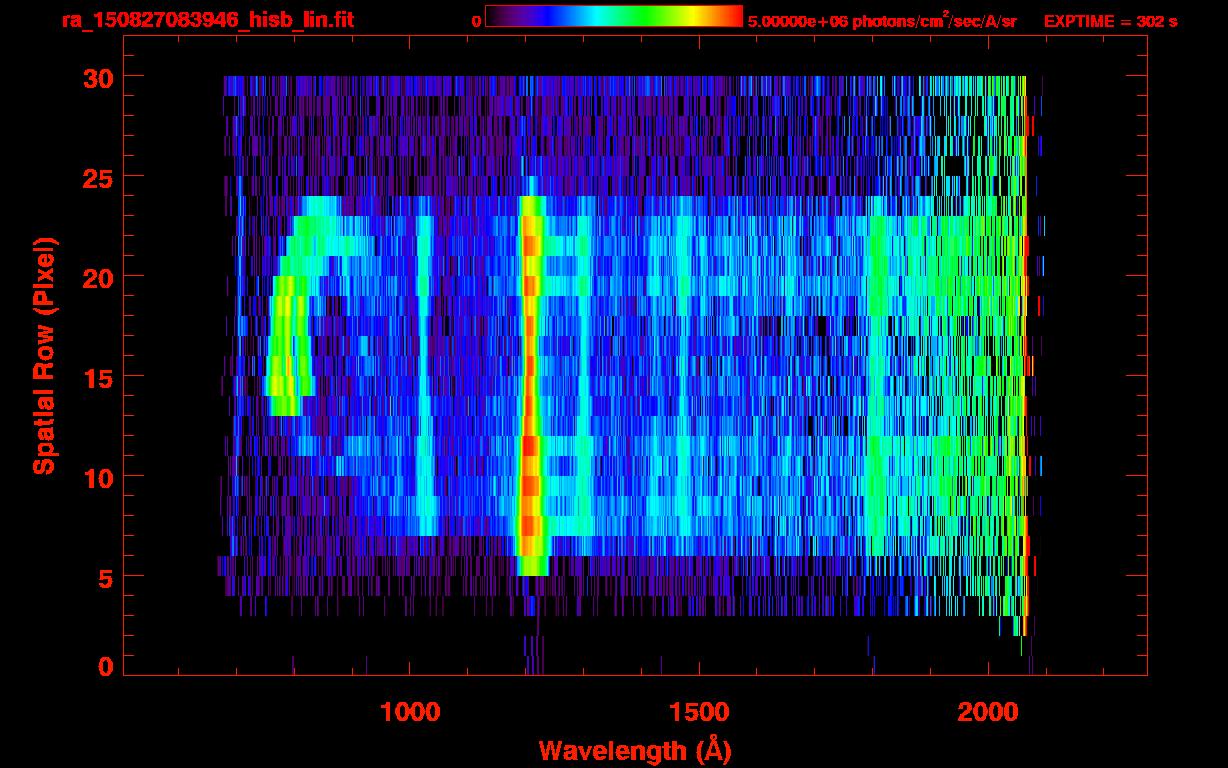Click the EXPTIME = 302 s text
This screenshot has width=1228, height=768.
1110,21
